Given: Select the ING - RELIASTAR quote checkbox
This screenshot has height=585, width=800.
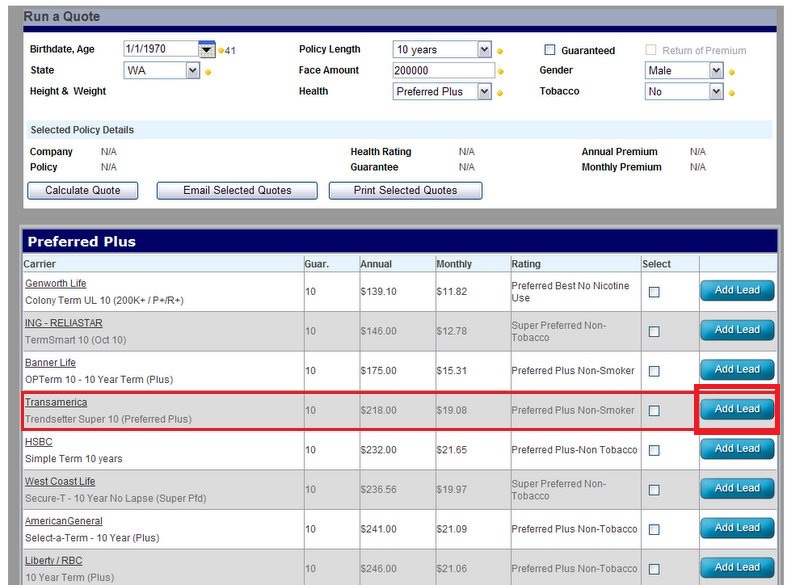Looking at the screenshot, I should (654, 332).
